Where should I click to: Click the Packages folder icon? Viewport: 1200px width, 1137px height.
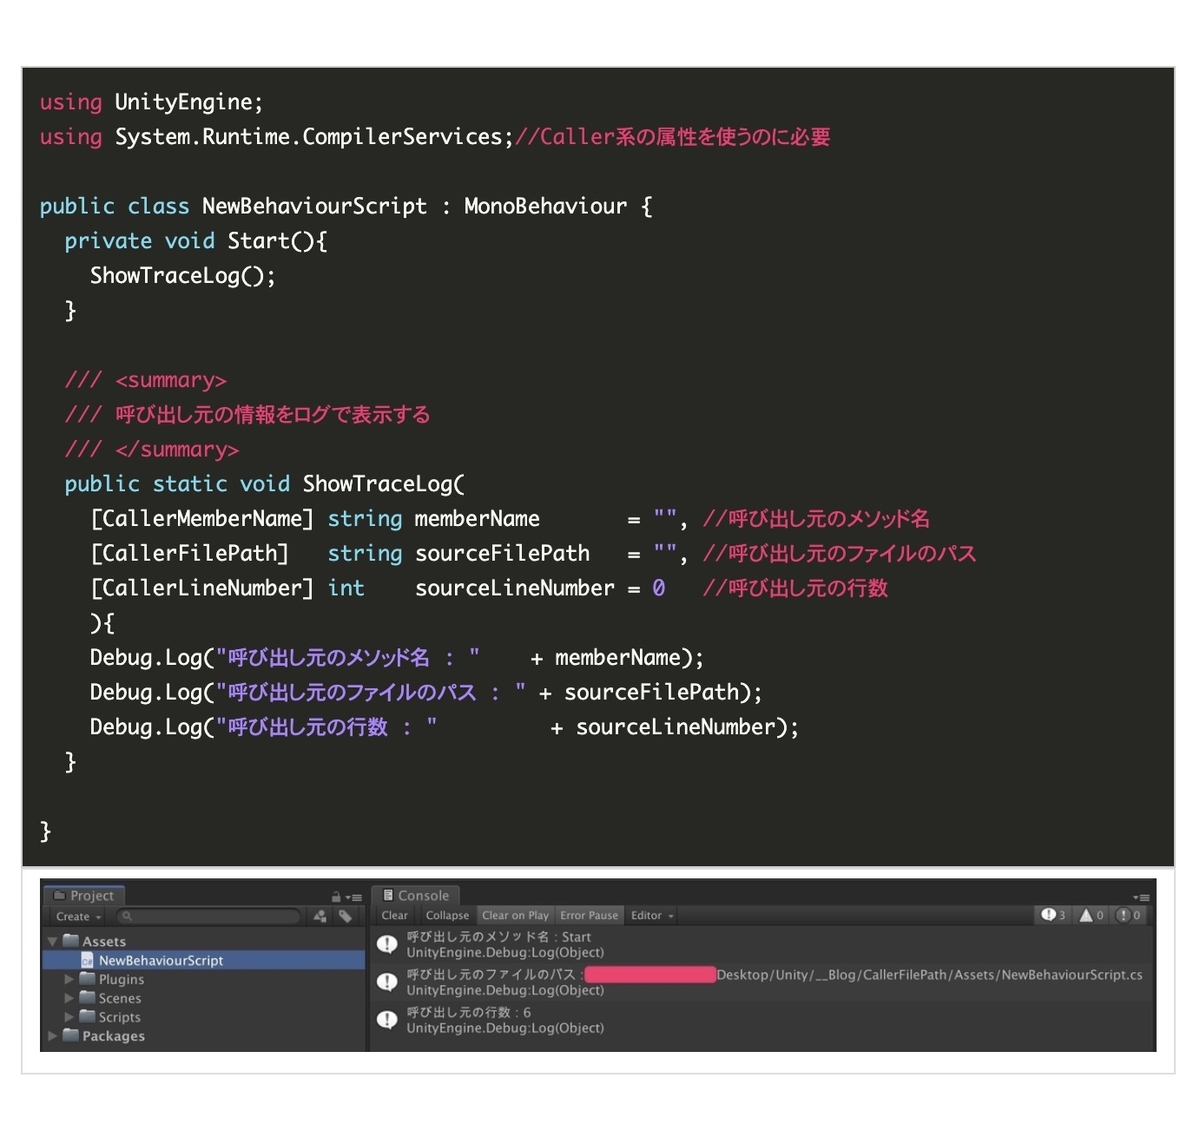point(70,1036)
